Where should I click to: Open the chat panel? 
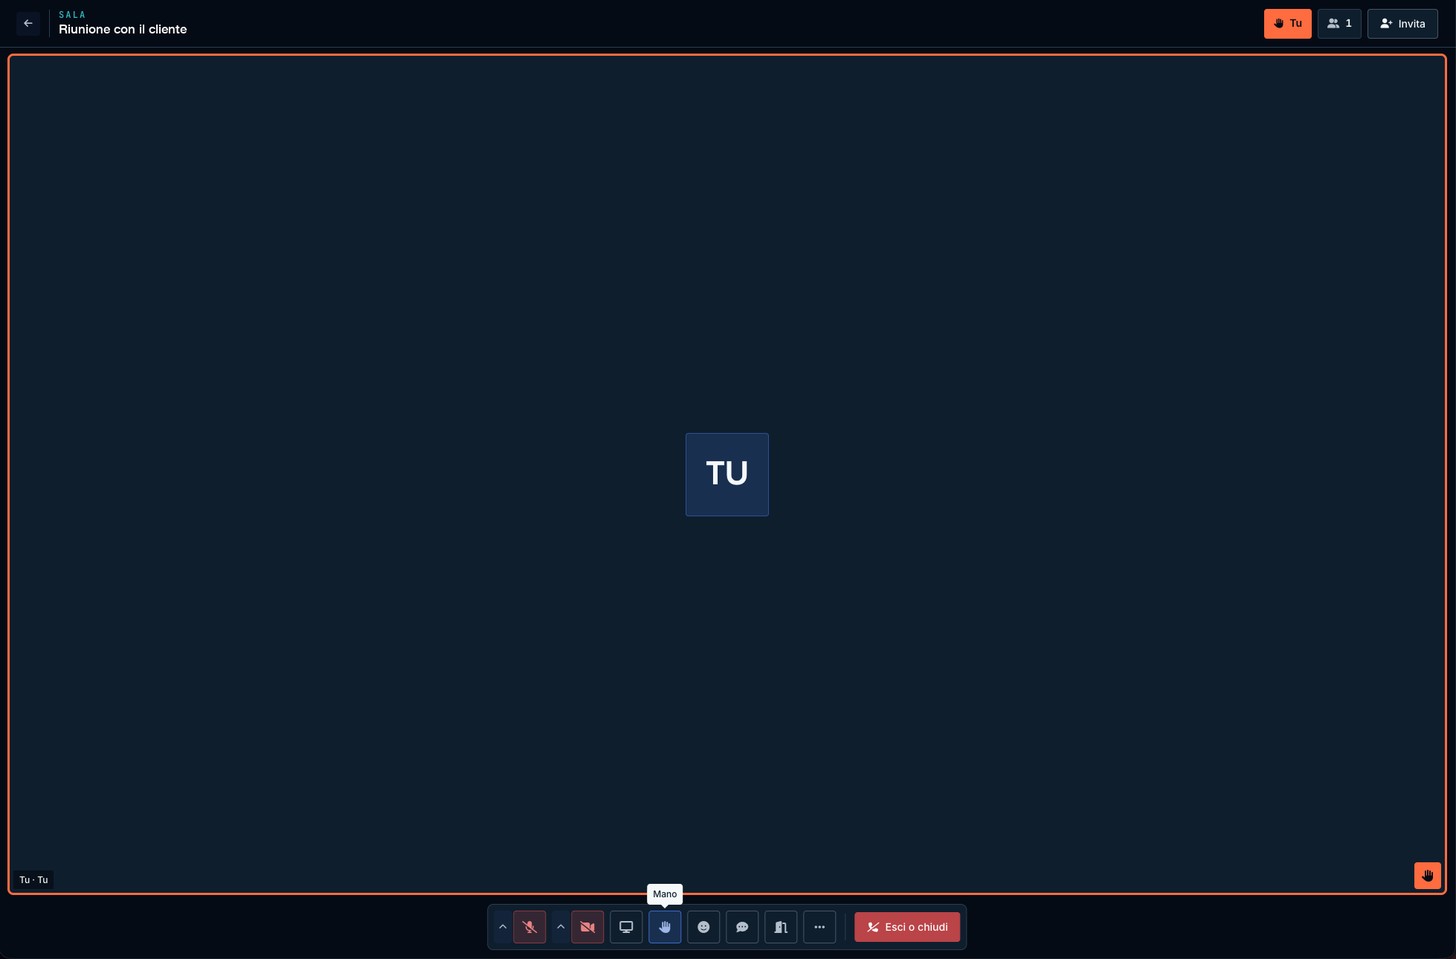(742, 927)
